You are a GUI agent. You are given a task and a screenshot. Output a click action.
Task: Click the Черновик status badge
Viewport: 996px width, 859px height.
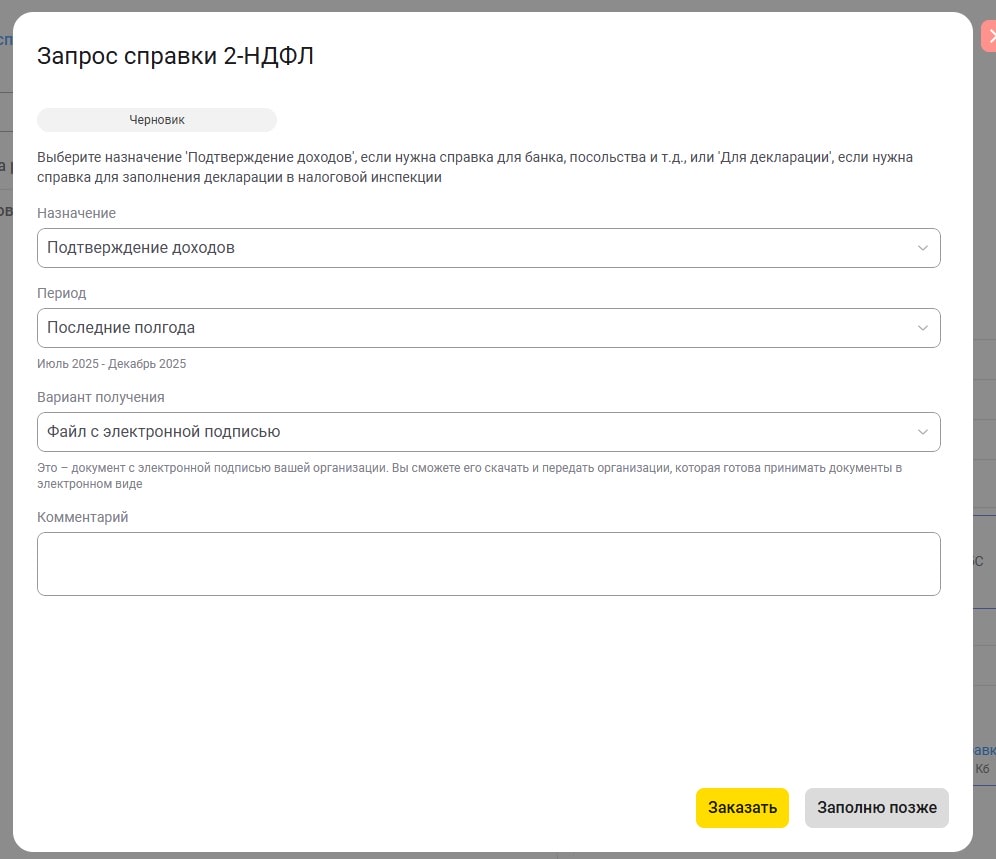pos(157,120)
